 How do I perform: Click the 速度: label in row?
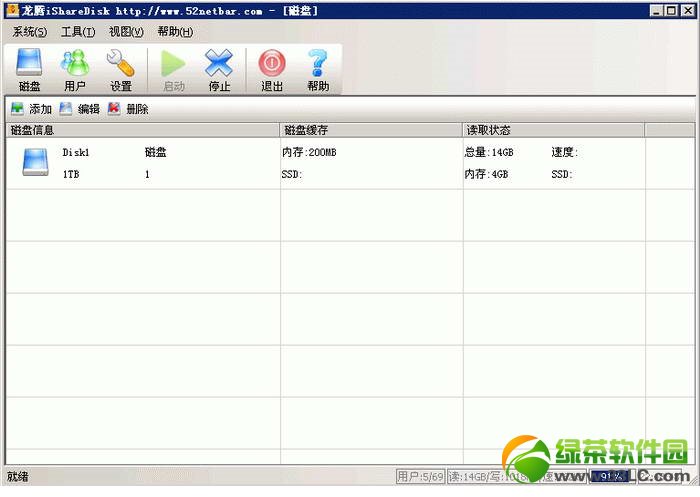tap(565, 152)
